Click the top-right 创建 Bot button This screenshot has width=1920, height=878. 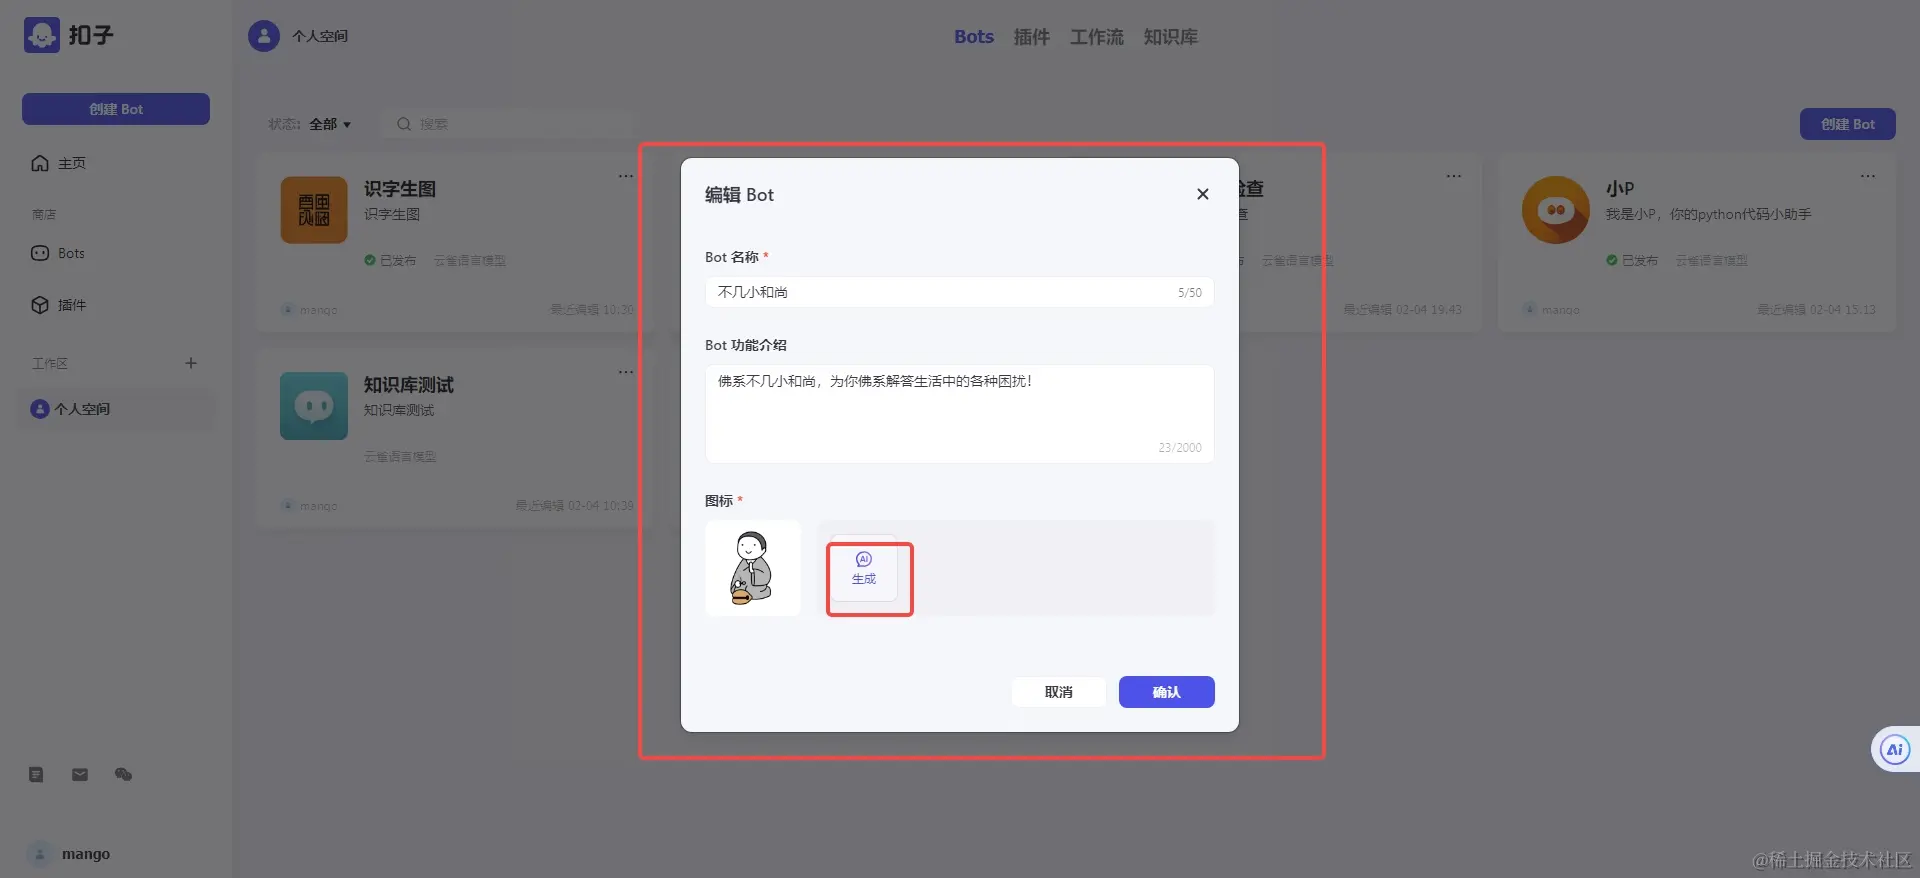coord(1847,124)
